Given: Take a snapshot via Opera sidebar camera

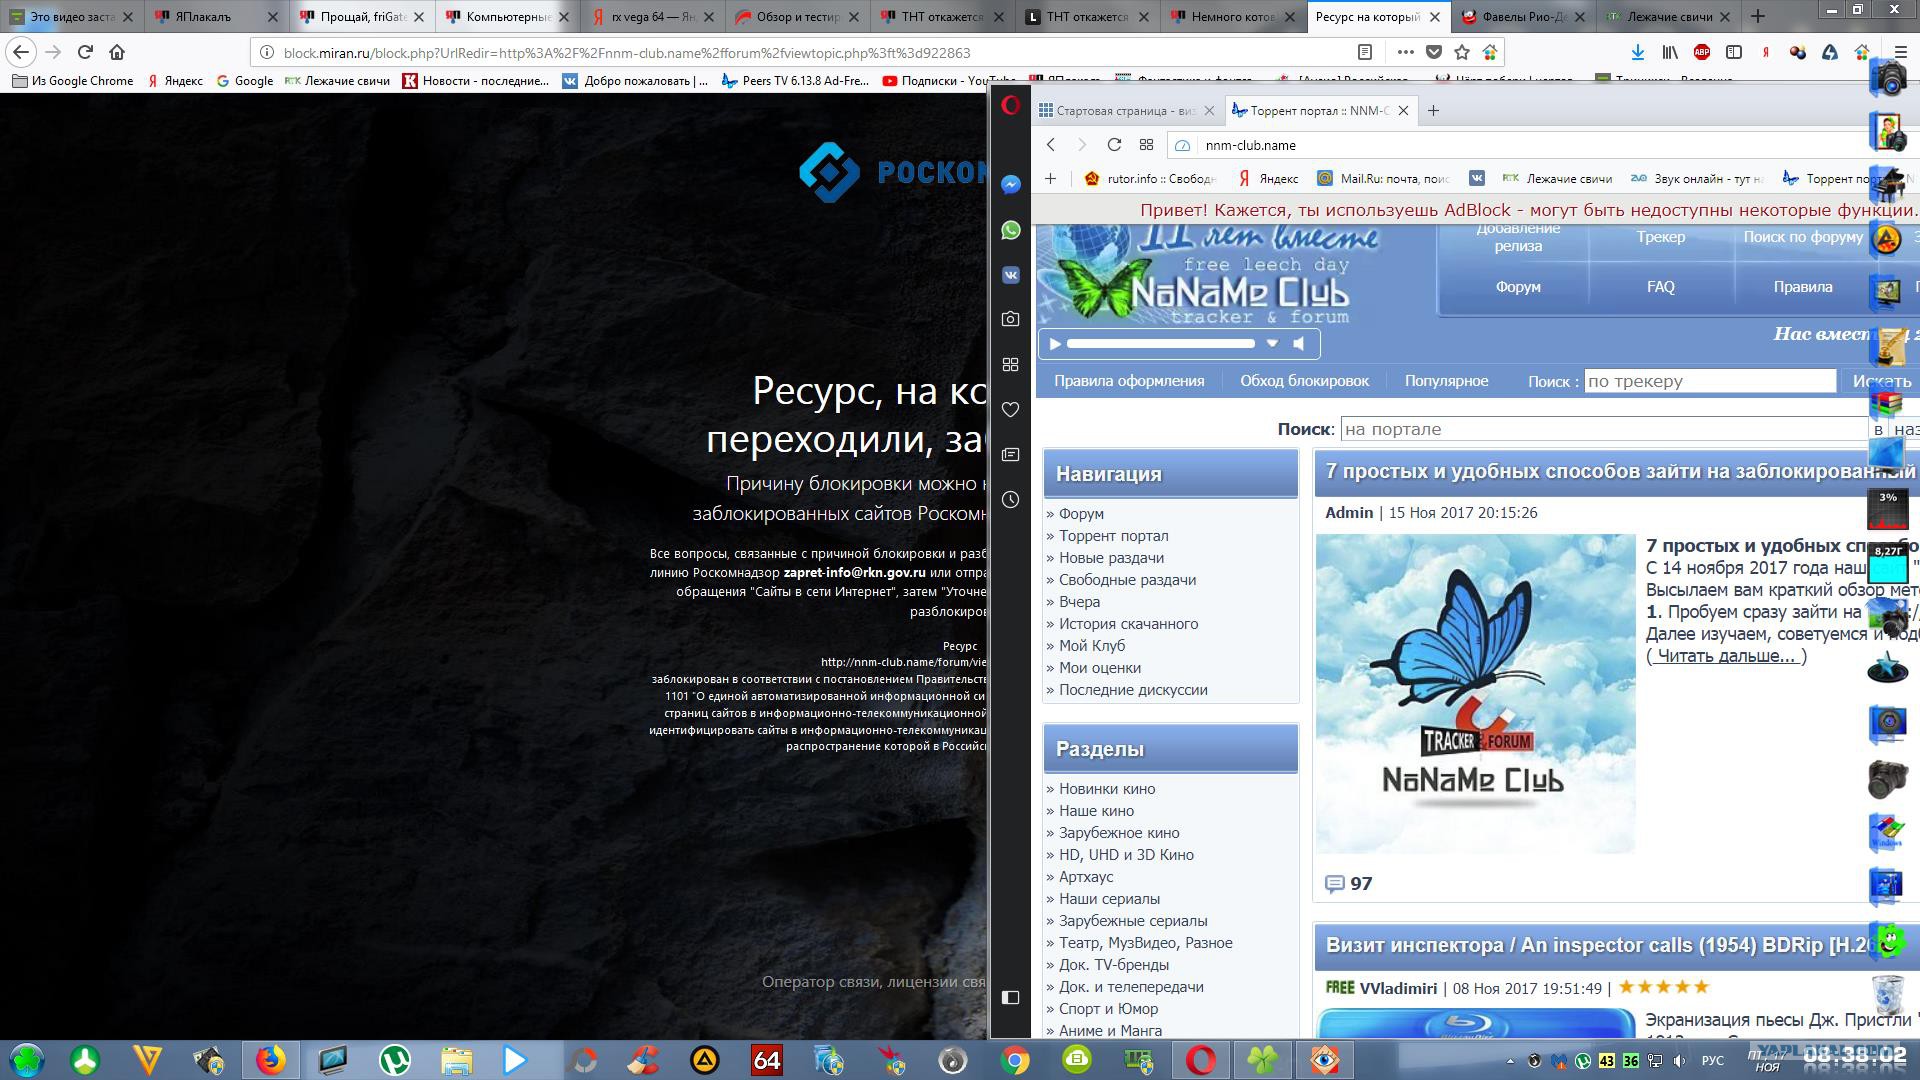Looking at the screenshot, I should tap(1010, 319).
